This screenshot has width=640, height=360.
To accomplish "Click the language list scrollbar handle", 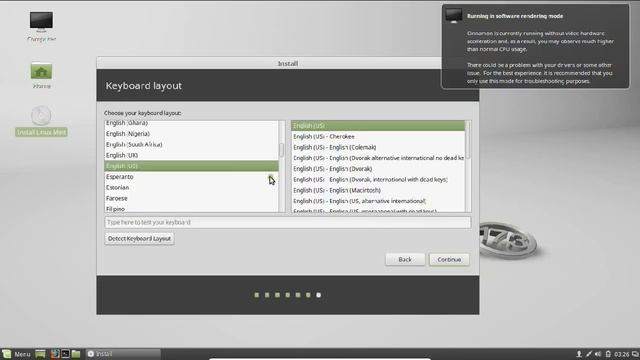I will pyautogui.click(x=281, y=150).
